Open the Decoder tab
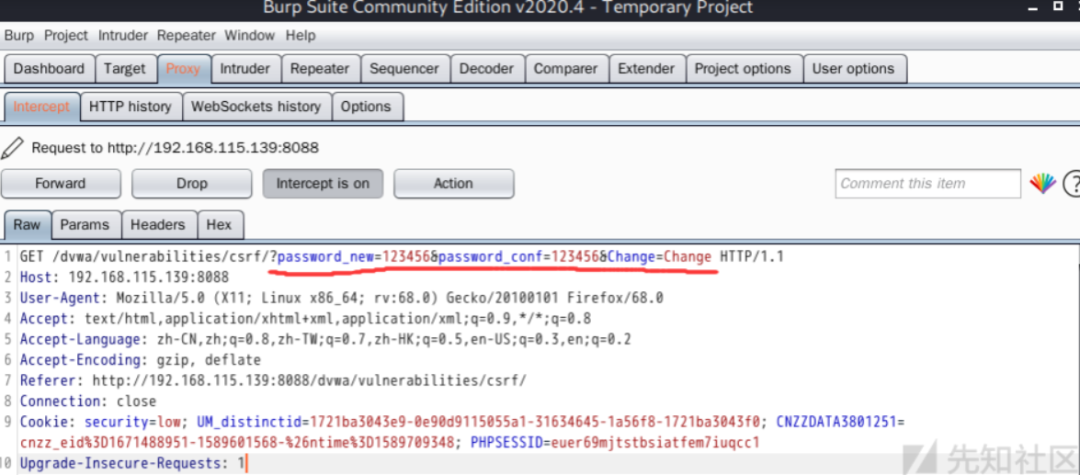The image size is (1080, 475). [485, 69]
